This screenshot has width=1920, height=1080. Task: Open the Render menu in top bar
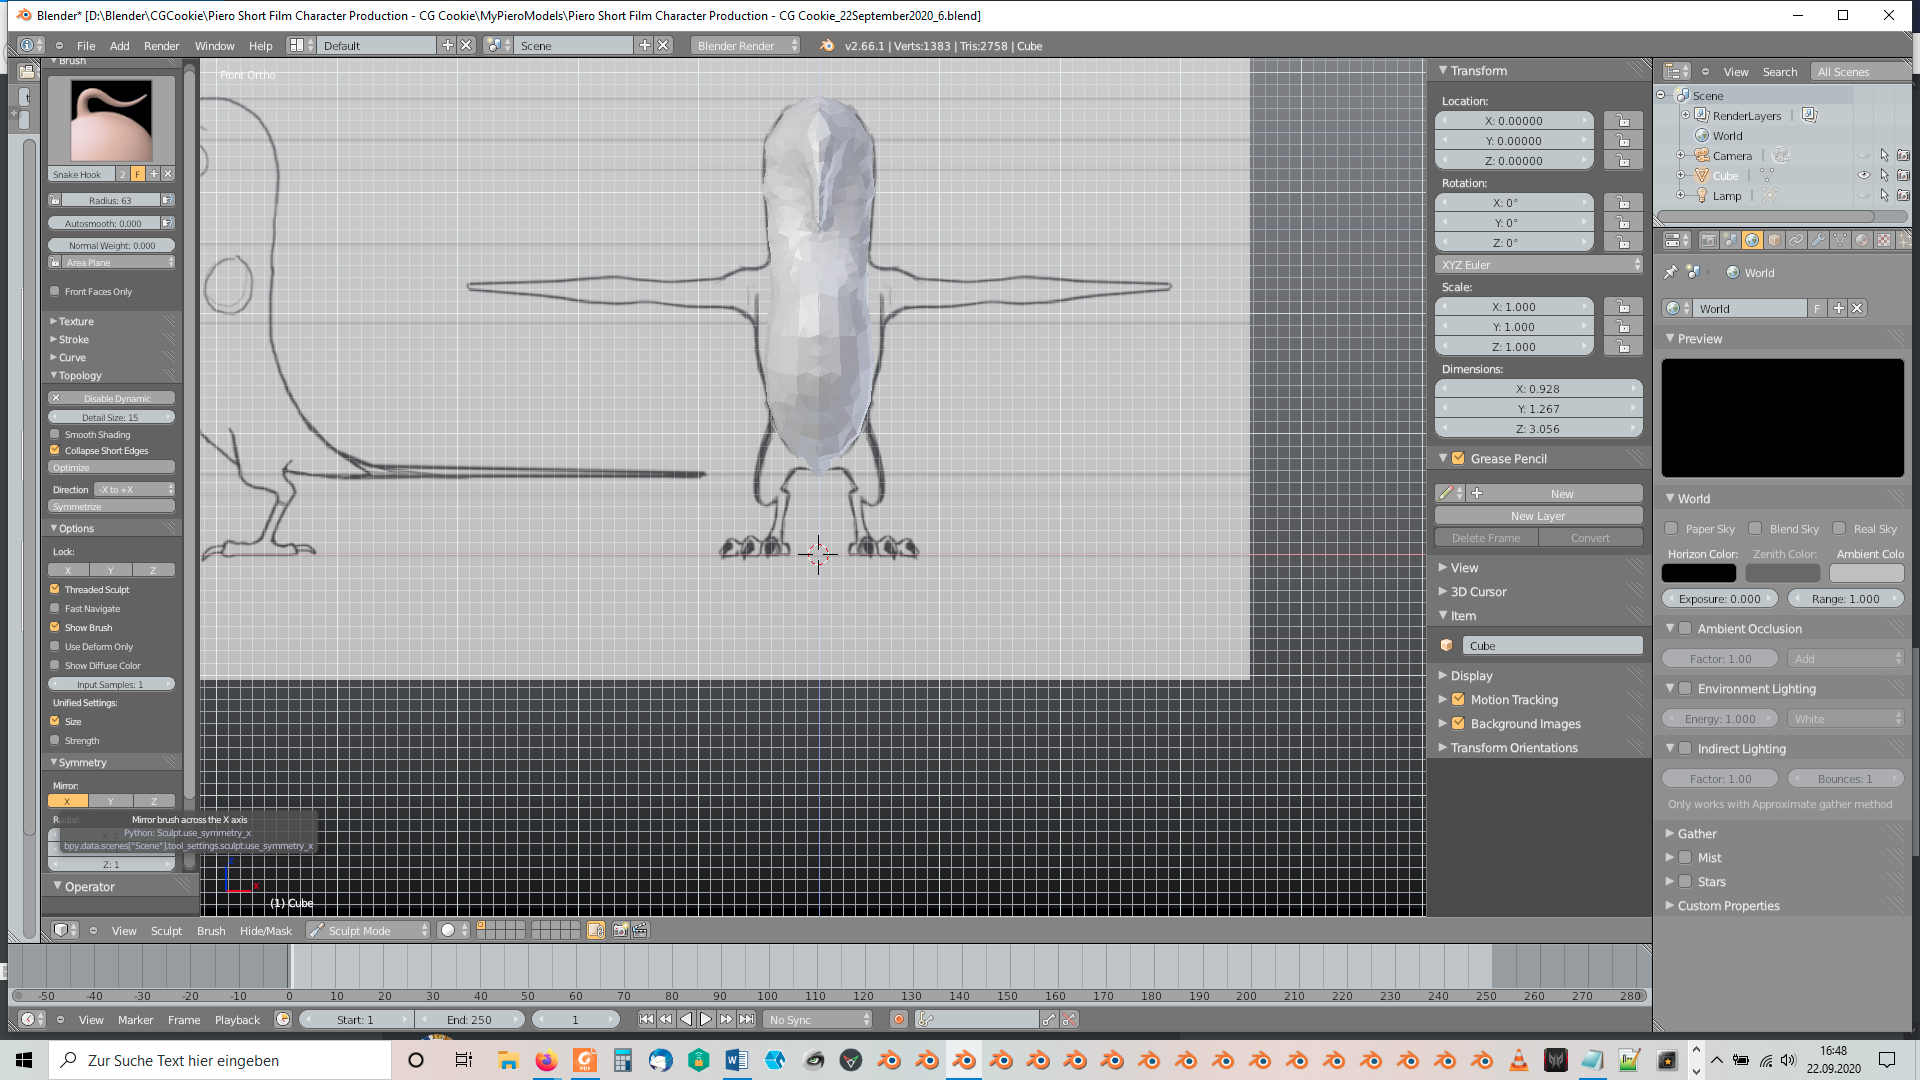tap(161, 46)
